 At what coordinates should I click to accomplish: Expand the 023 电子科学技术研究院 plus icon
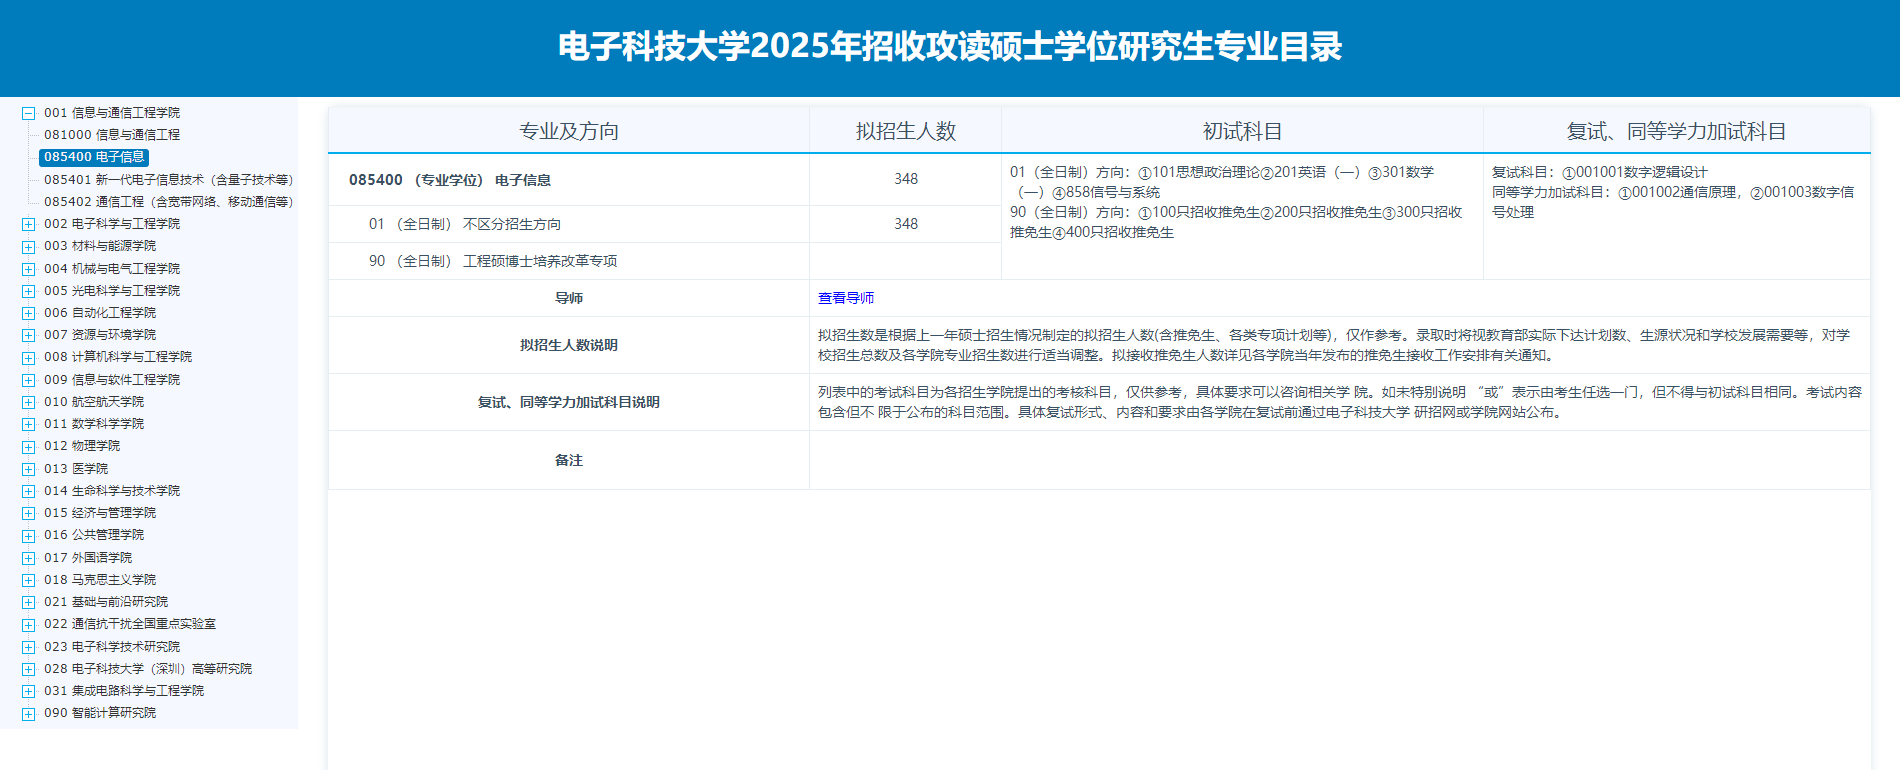pos(29,648)
